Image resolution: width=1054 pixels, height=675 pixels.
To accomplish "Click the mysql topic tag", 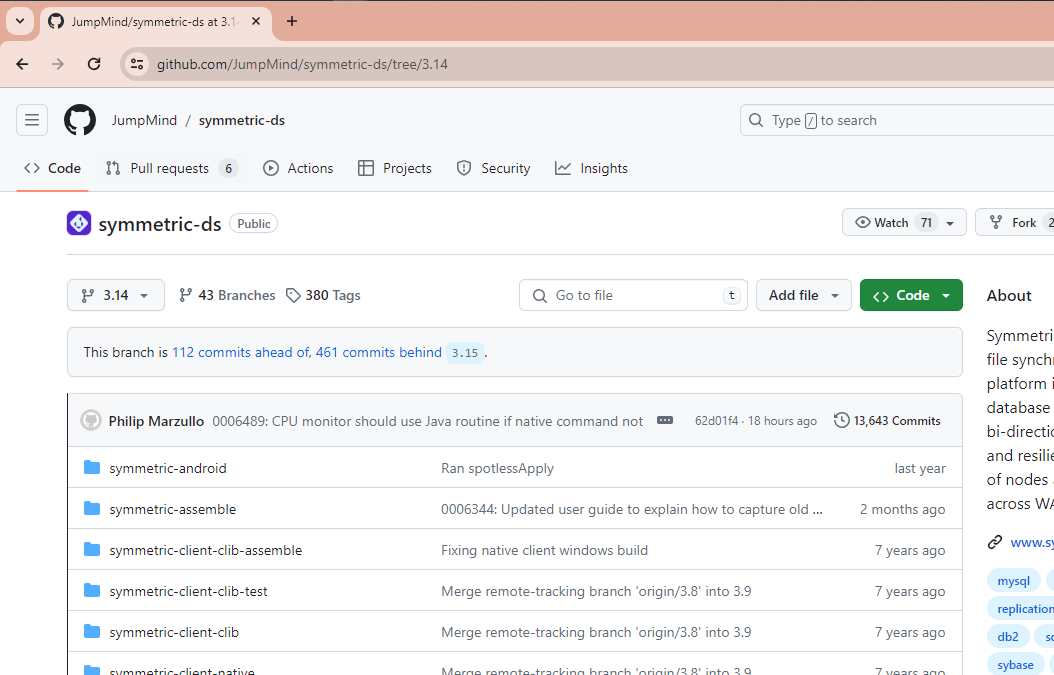I will pyautogui.click(x=1013, y=581).
